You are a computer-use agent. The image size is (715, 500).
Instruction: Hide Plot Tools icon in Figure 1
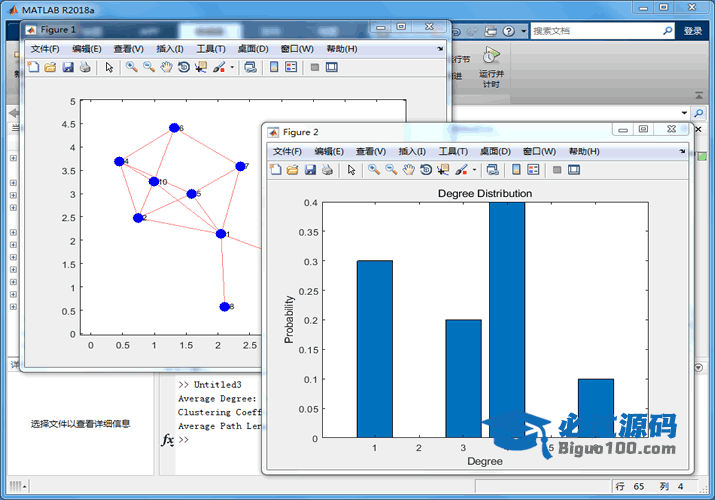[x=315, y=67]
